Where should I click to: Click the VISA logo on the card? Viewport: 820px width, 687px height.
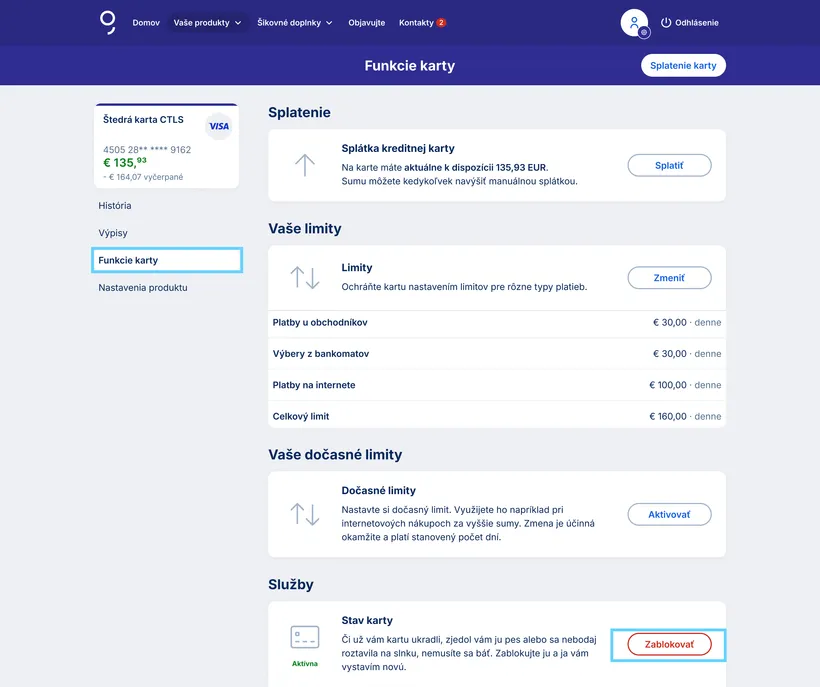218,125
